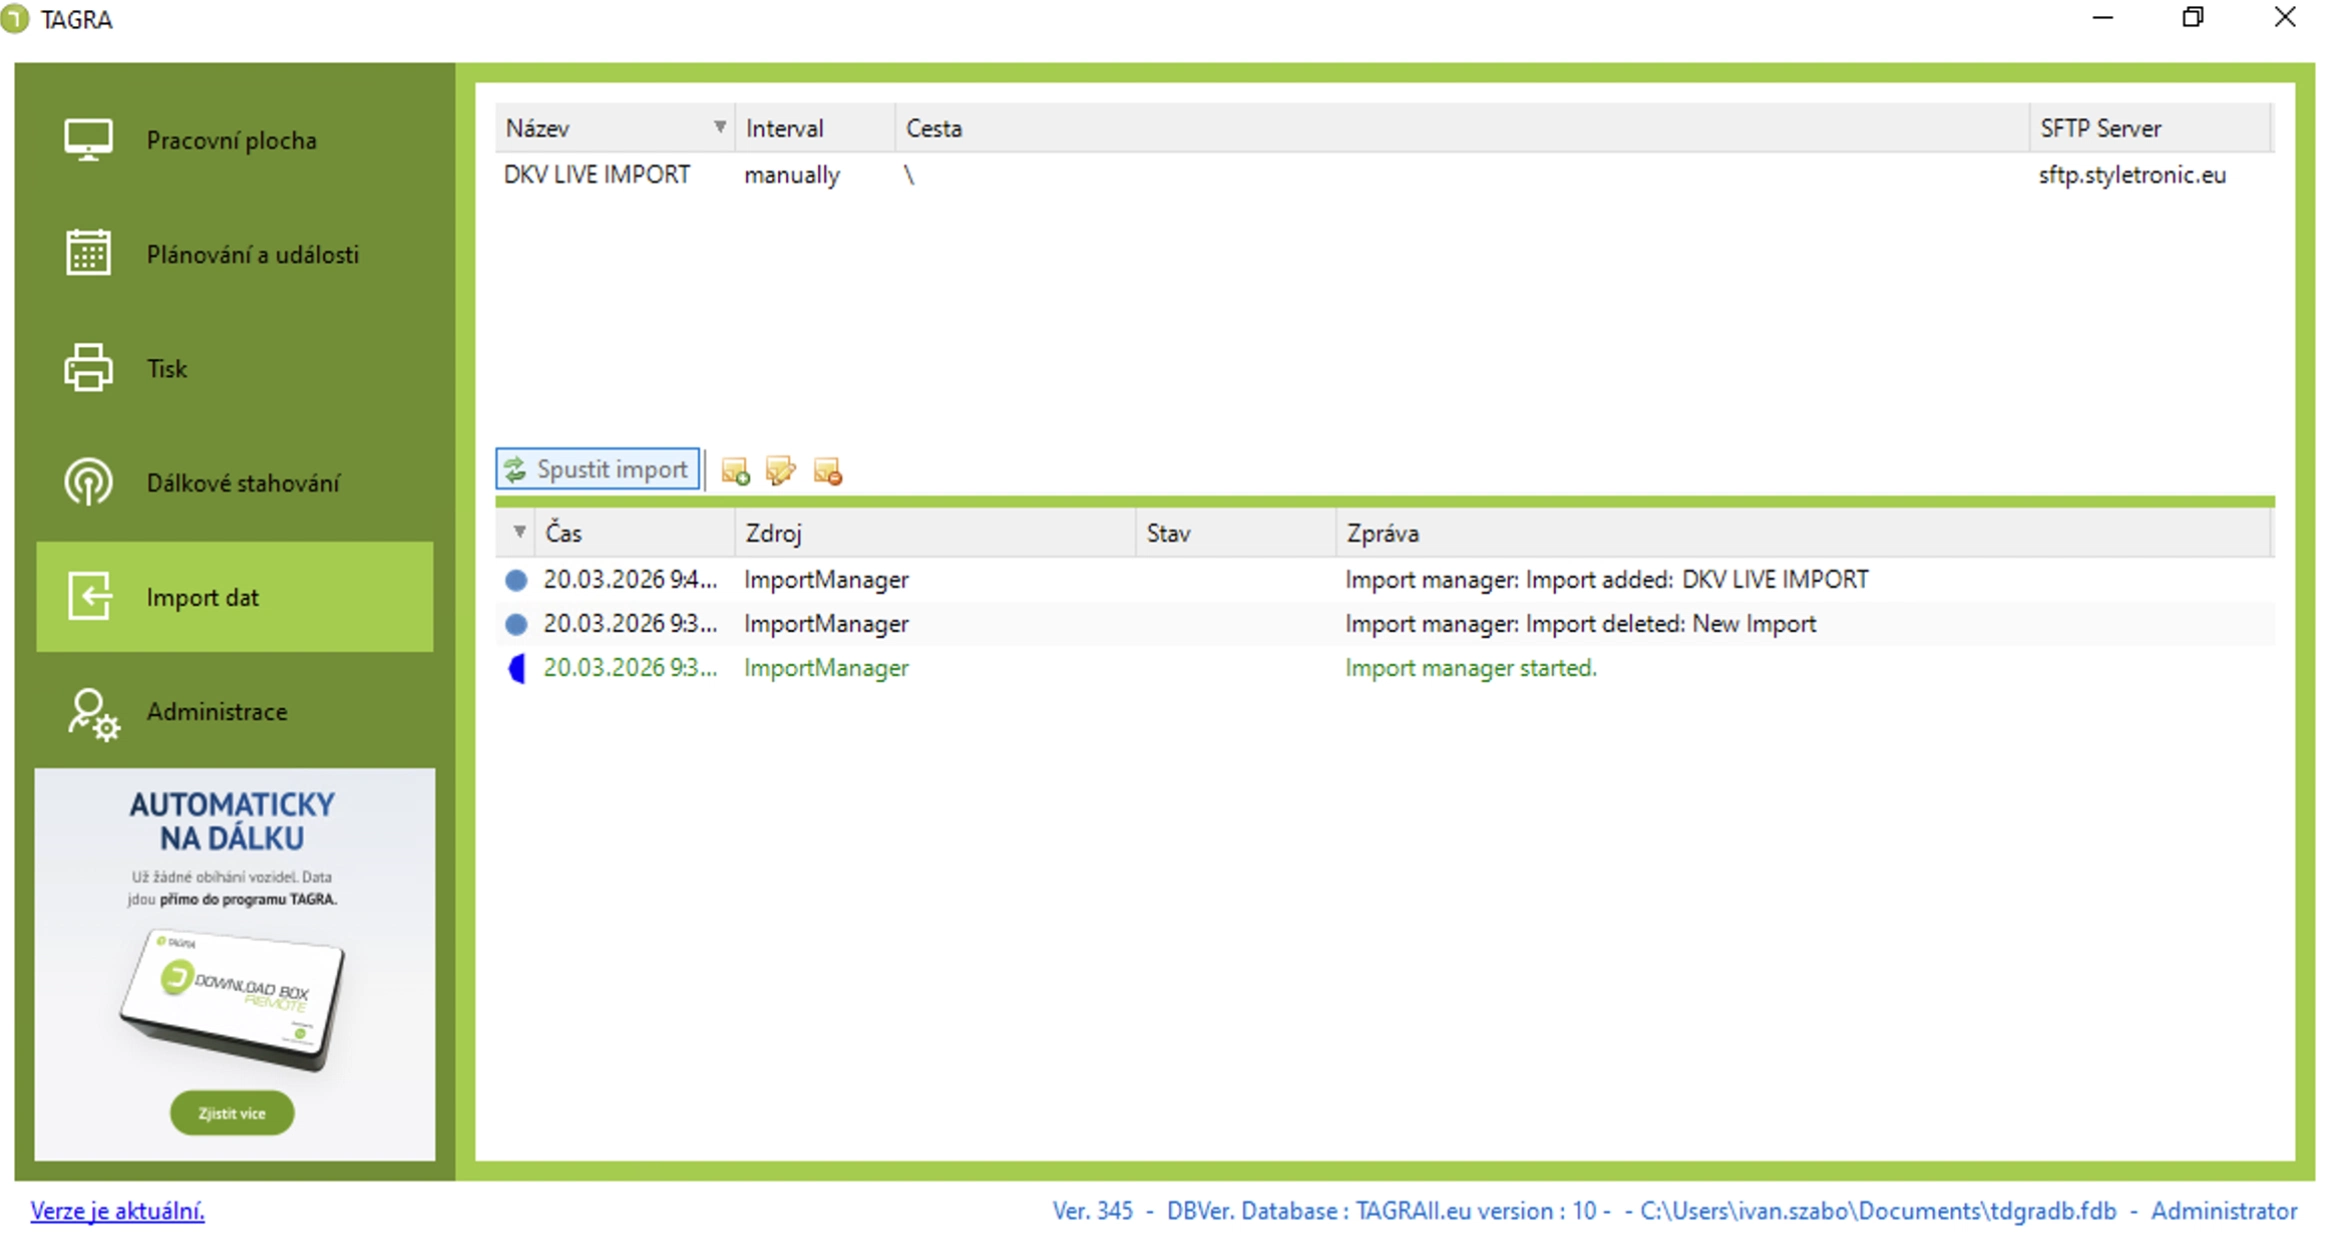The image size is (2326, 1246).
Task: Click the monitor icon for Pracovní plocha
Action: click(88, 140)
